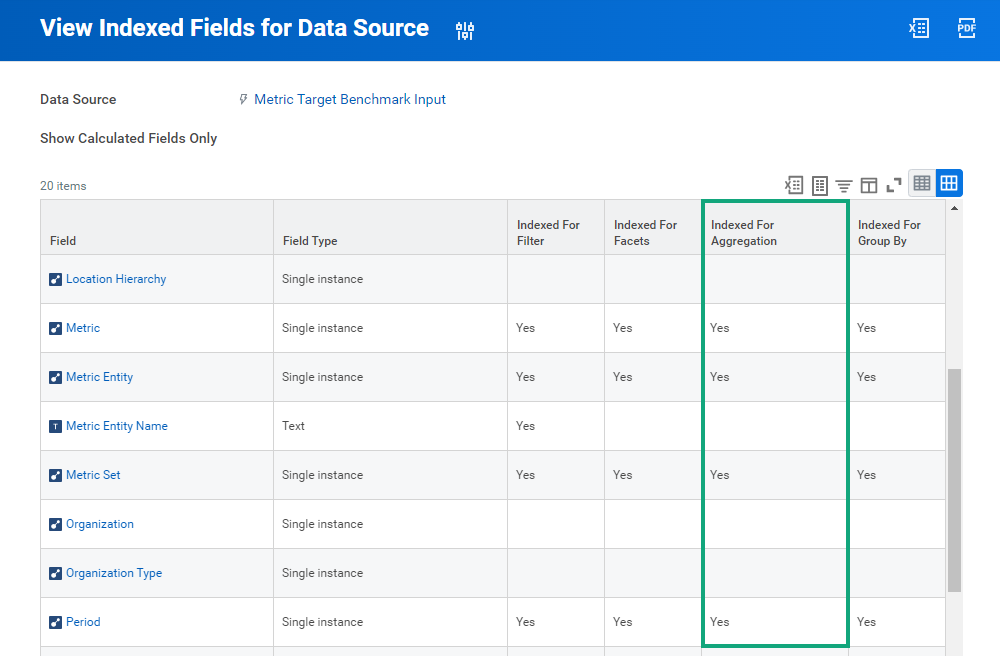
Task: Open Organization Type field link
Action: tap(114, 573)
